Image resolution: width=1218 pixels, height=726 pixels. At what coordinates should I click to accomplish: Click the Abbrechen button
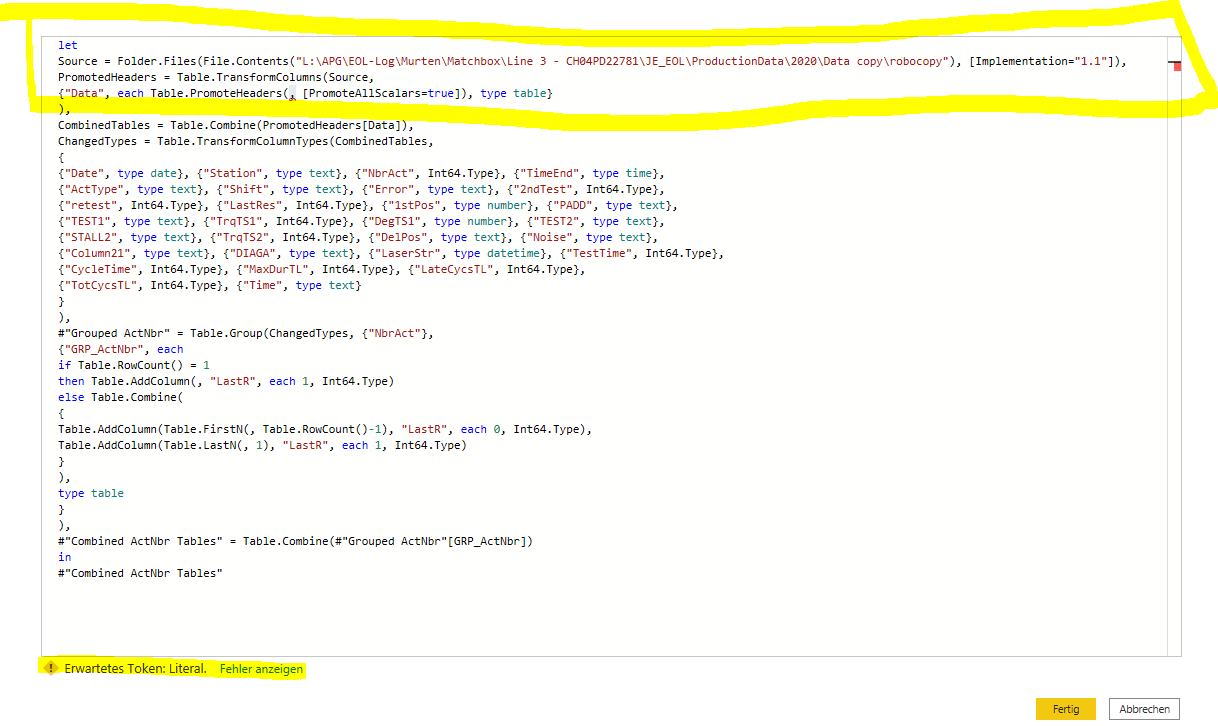[1145, 709]
